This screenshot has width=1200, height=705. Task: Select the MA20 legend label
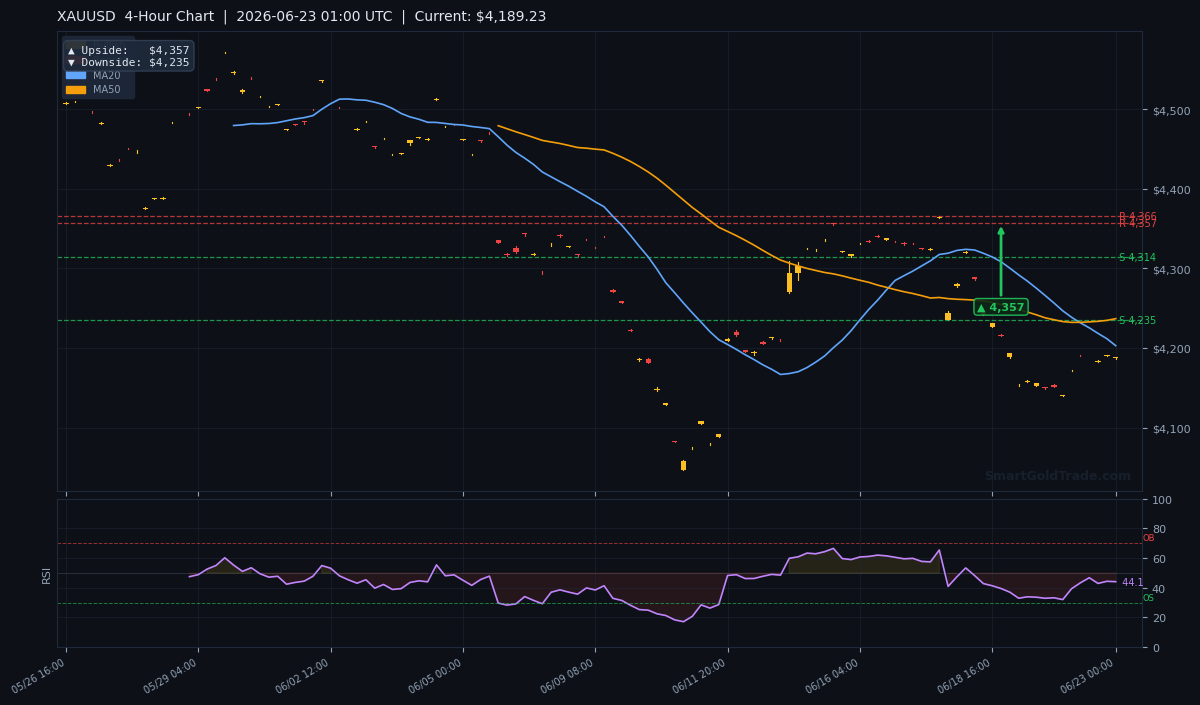click(x=107, y=75)
